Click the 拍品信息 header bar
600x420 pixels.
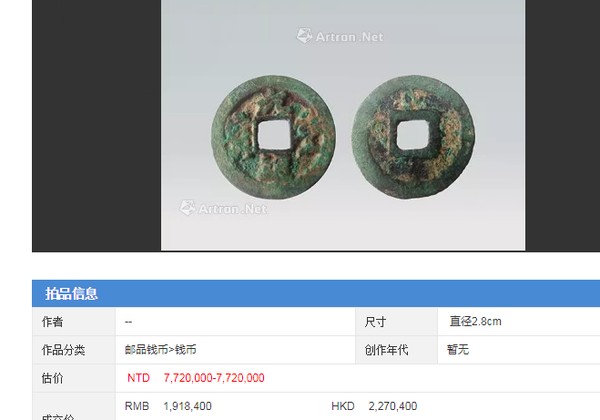[x=316, y=293]
